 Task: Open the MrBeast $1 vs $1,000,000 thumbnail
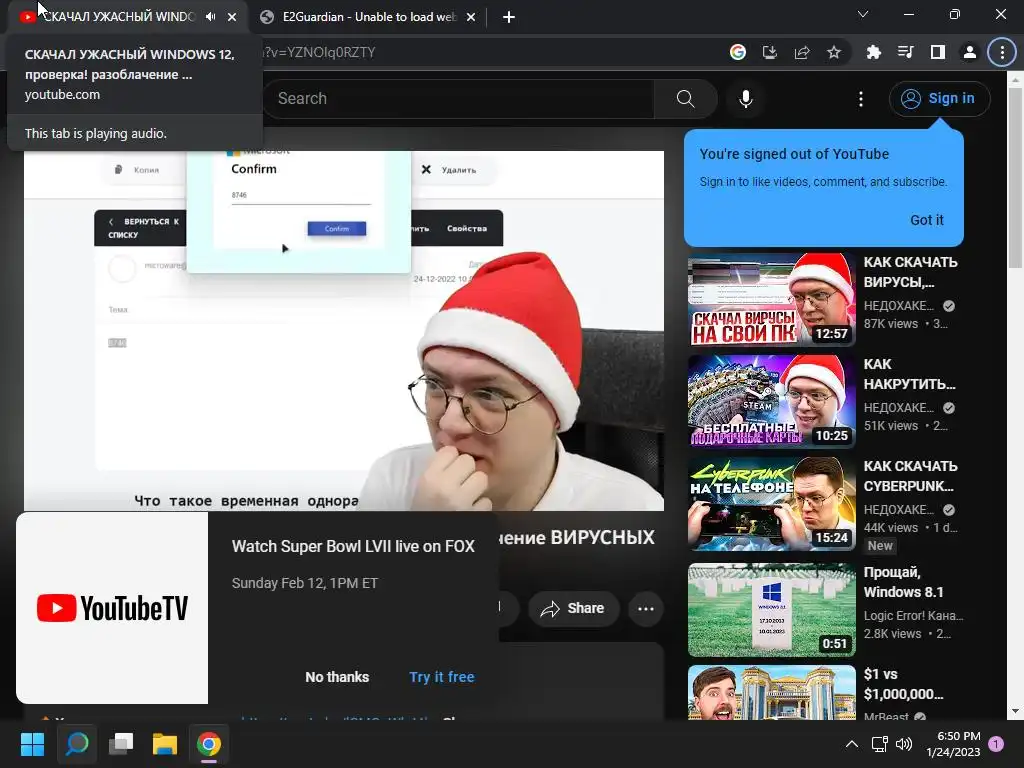771,693
